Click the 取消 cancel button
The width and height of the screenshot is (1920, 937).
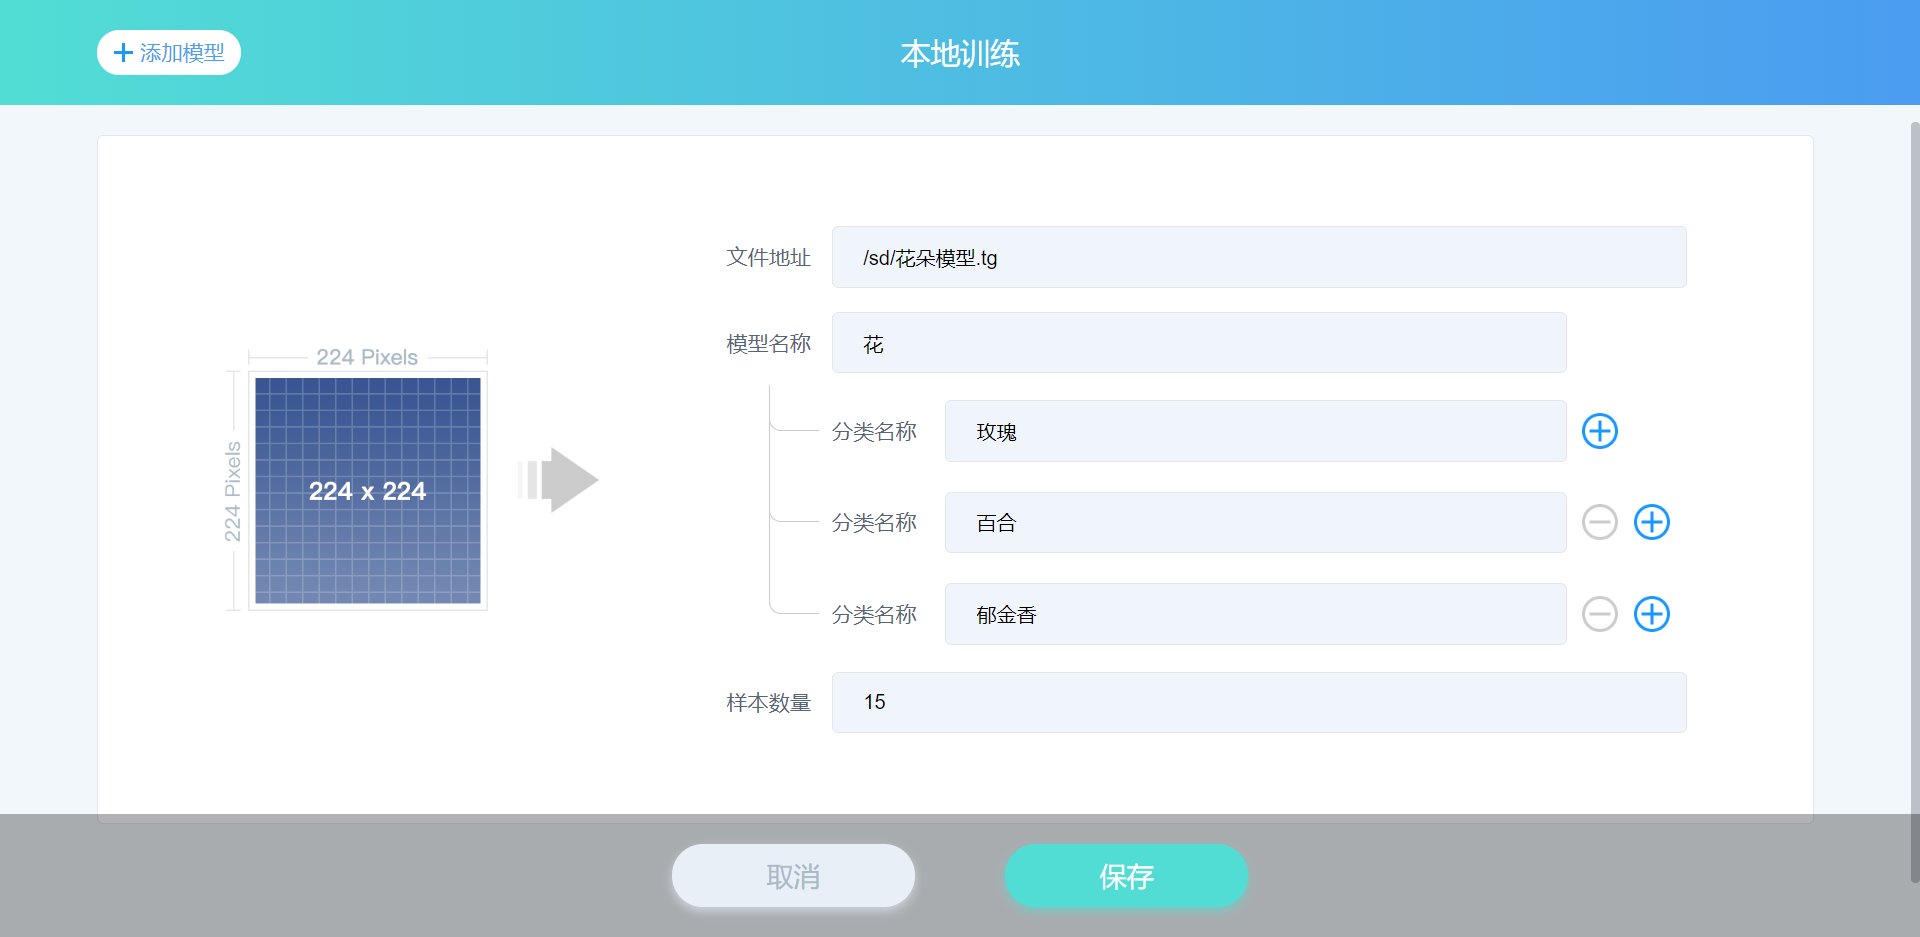(x=793, y=876)
